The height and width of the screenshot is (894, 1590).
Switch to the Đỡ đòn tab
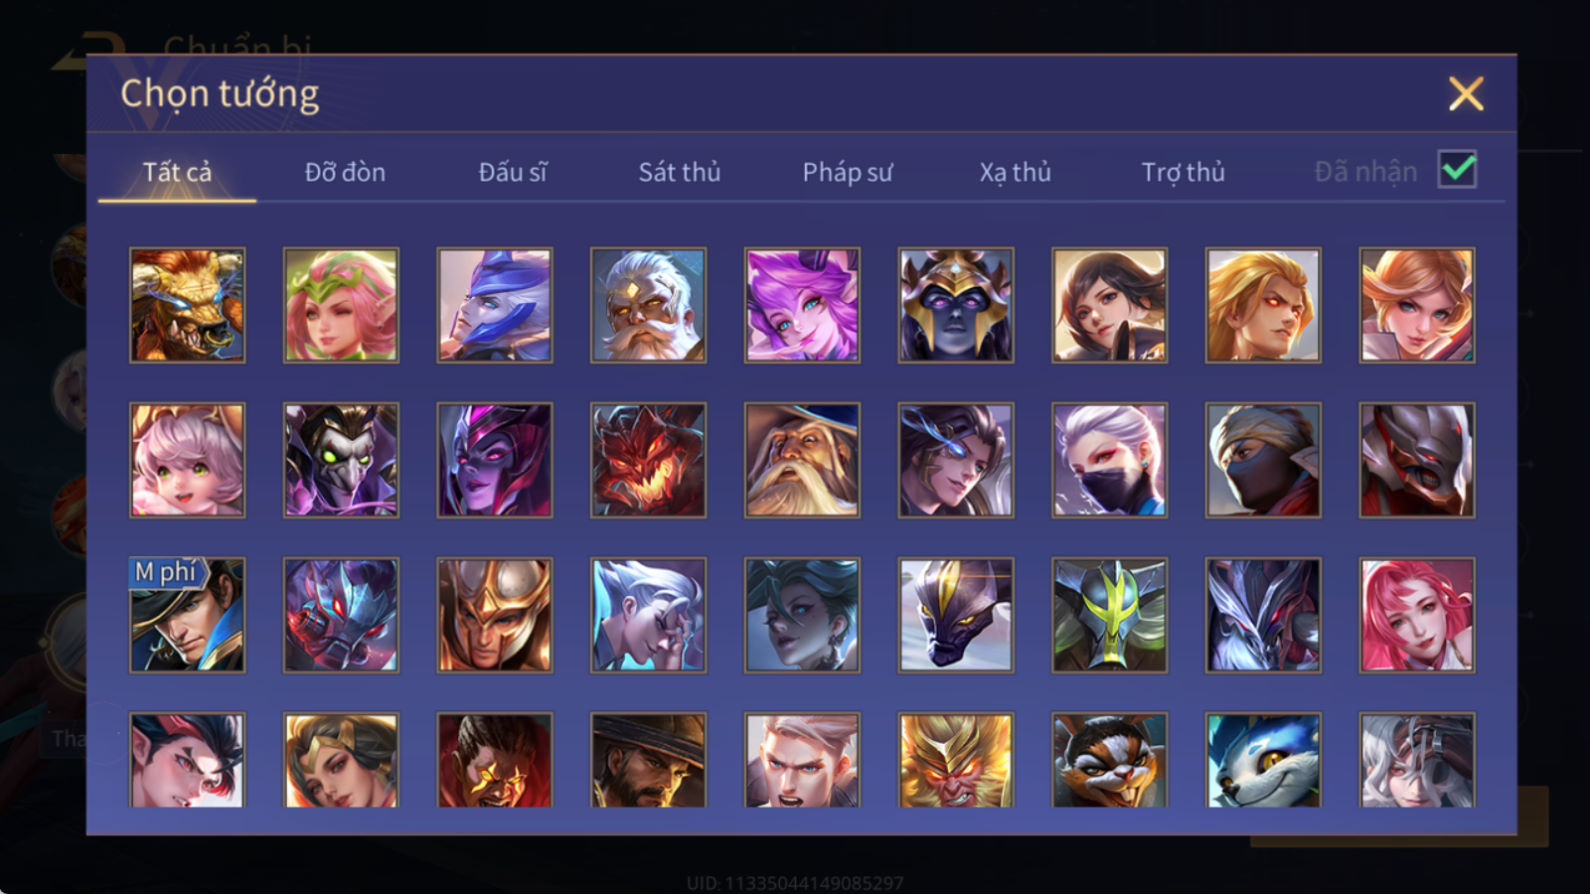coord(345,172)
